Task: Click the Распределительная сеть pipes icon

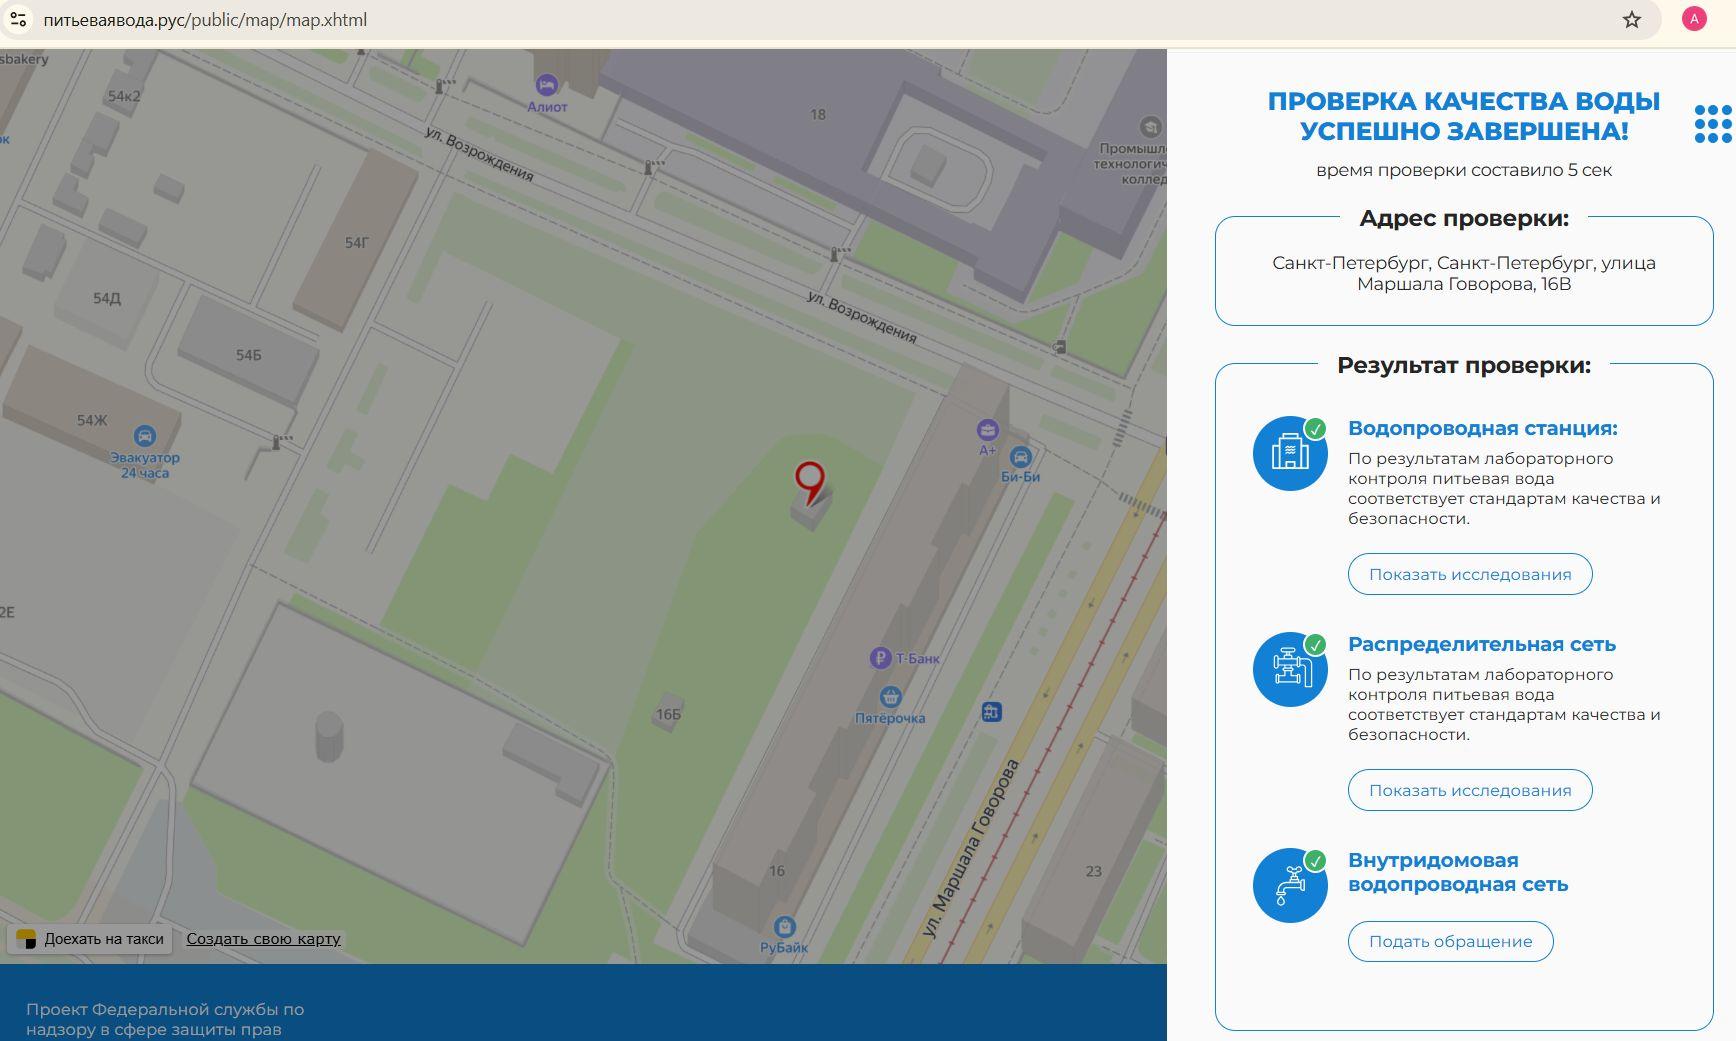Action: (1290, 669)
